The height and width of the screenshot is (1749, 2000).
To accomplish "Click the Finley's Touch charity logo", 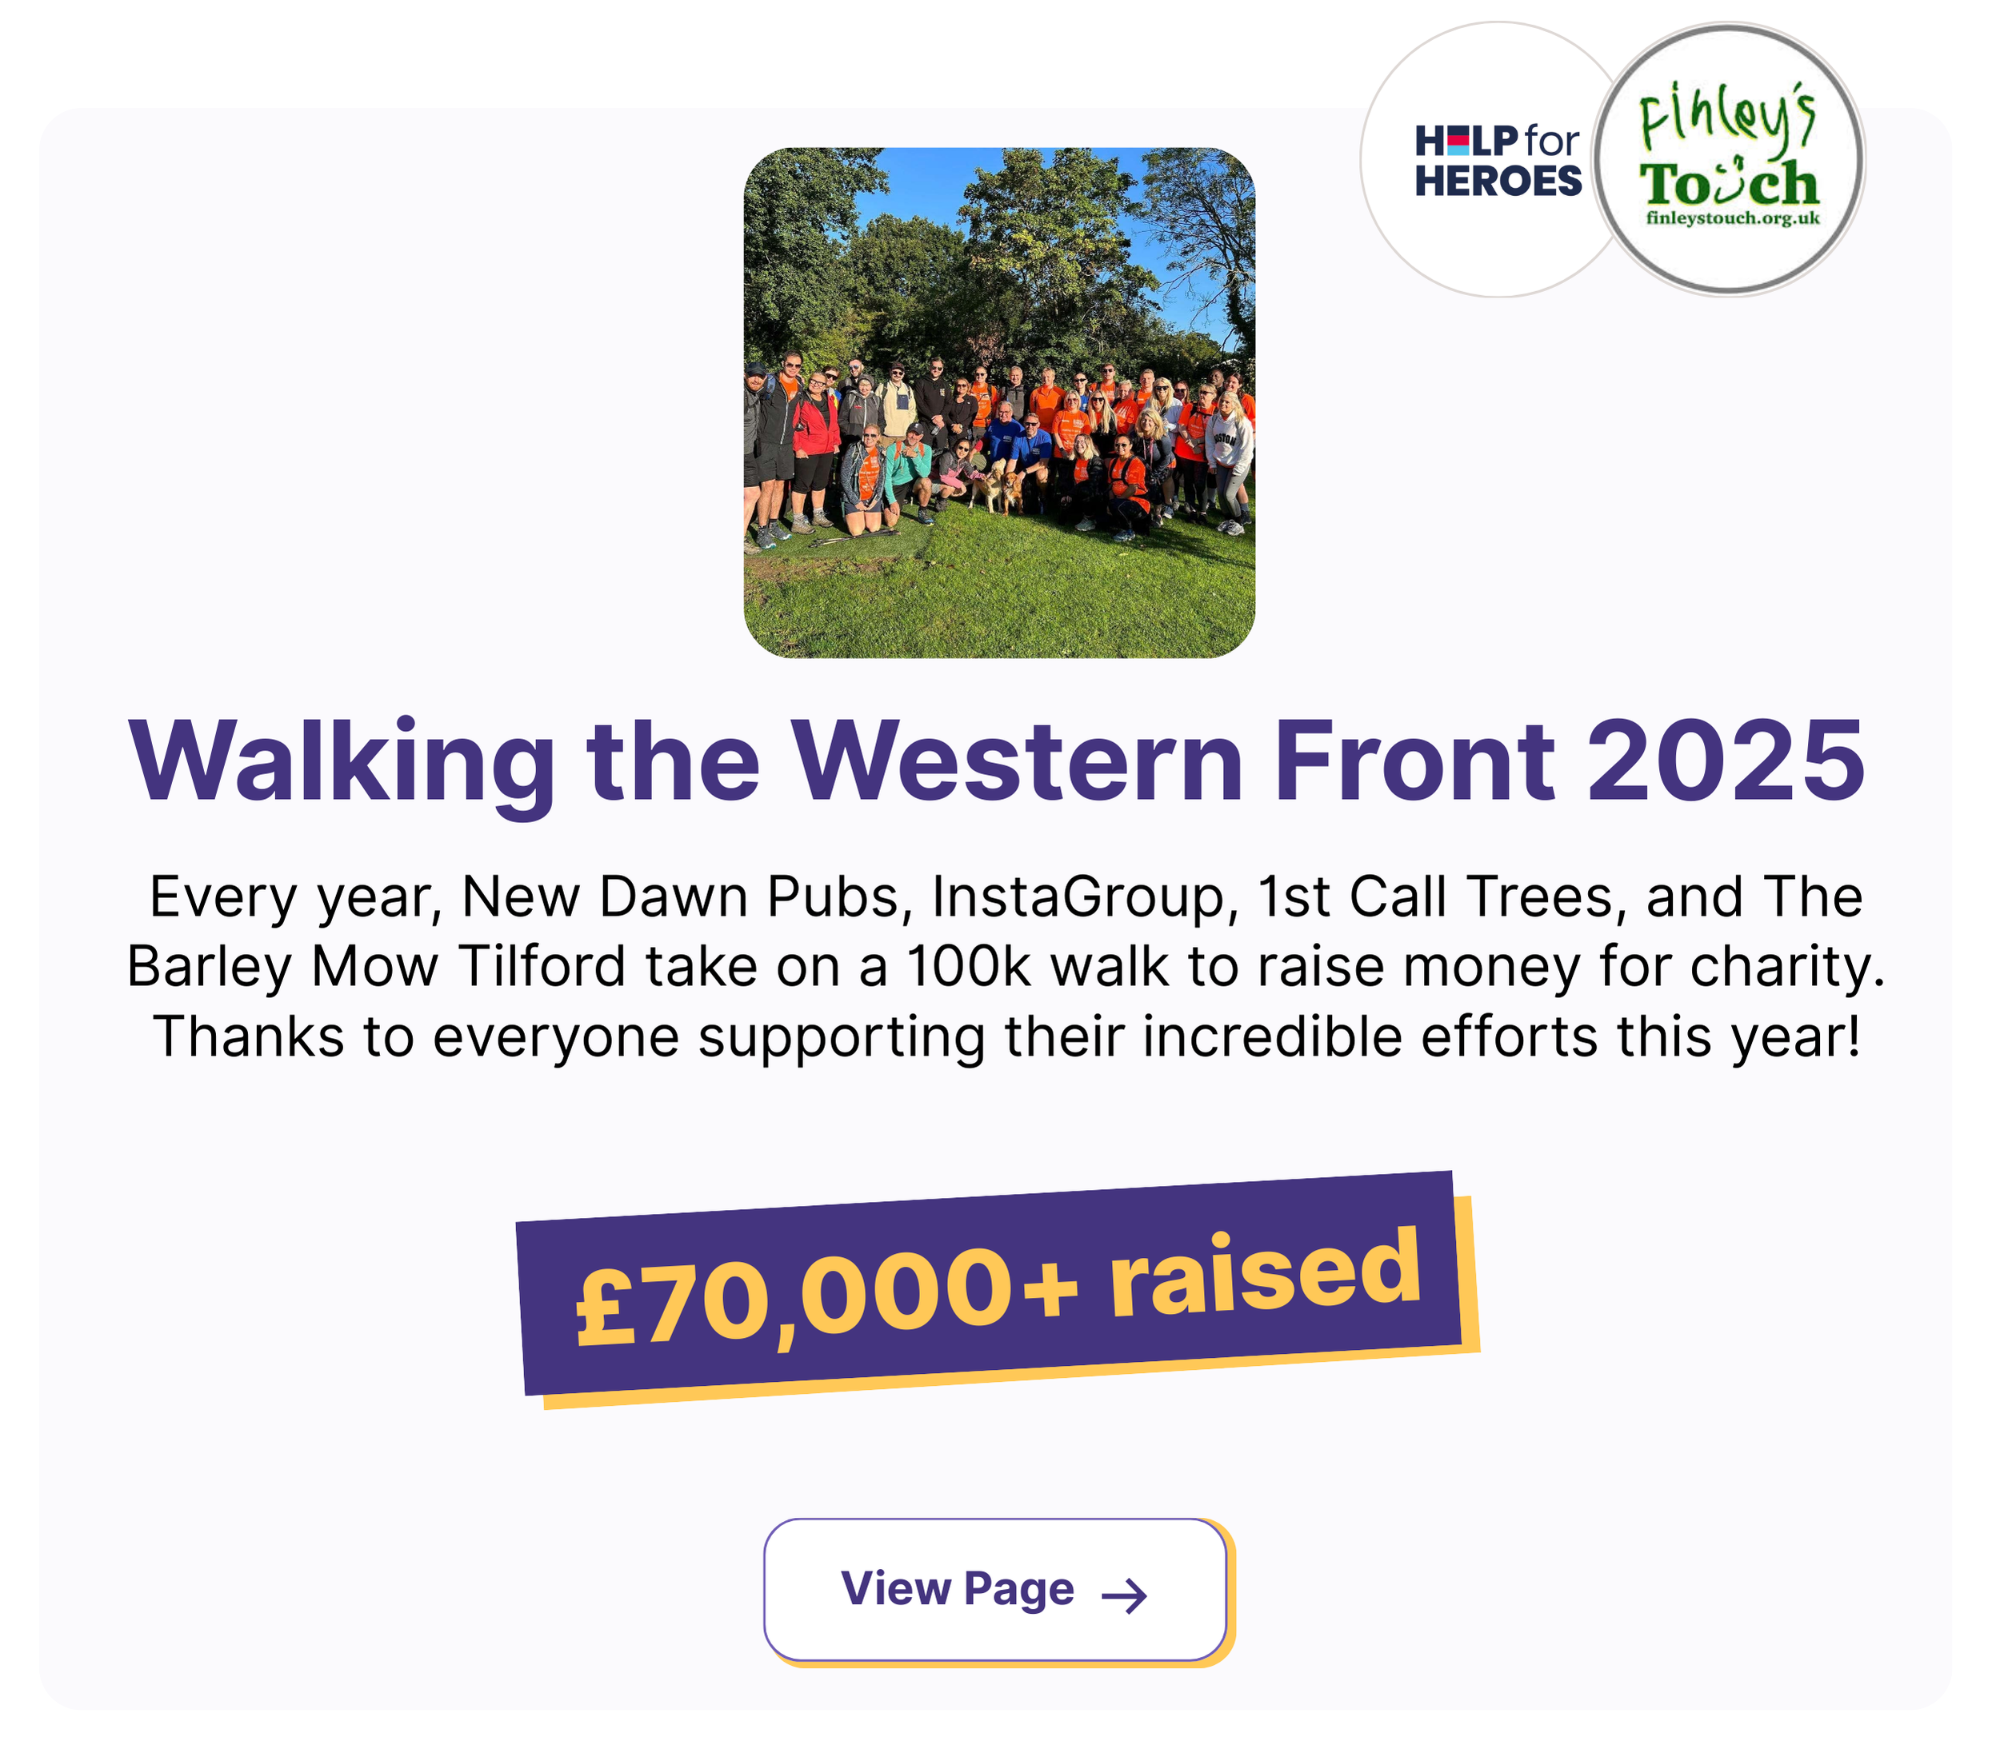I will pyautogui.click(x=1729, y=160).
